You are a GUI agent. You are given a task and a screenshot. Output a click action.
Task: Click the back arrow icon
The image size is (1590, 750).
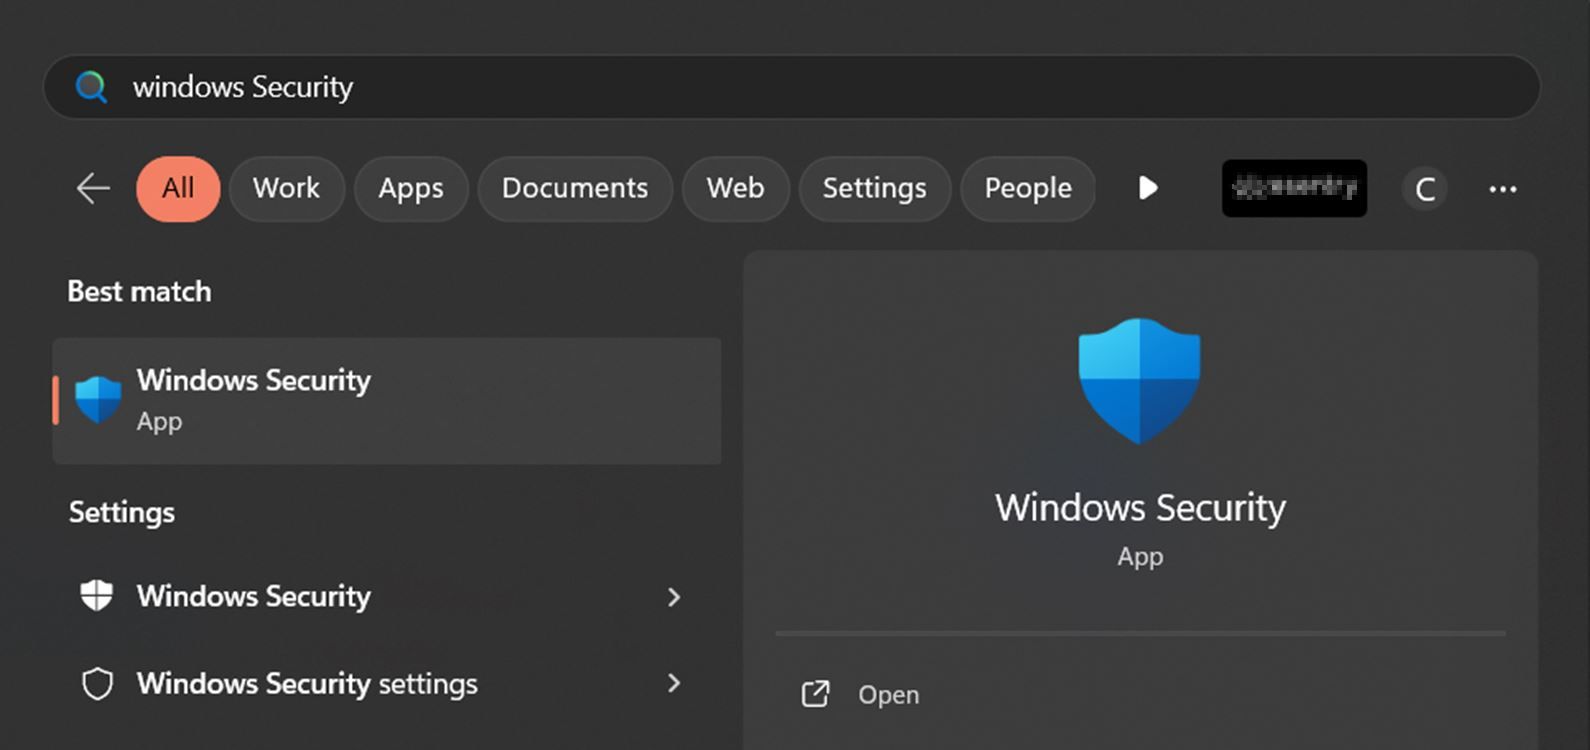tap(93, 188)
